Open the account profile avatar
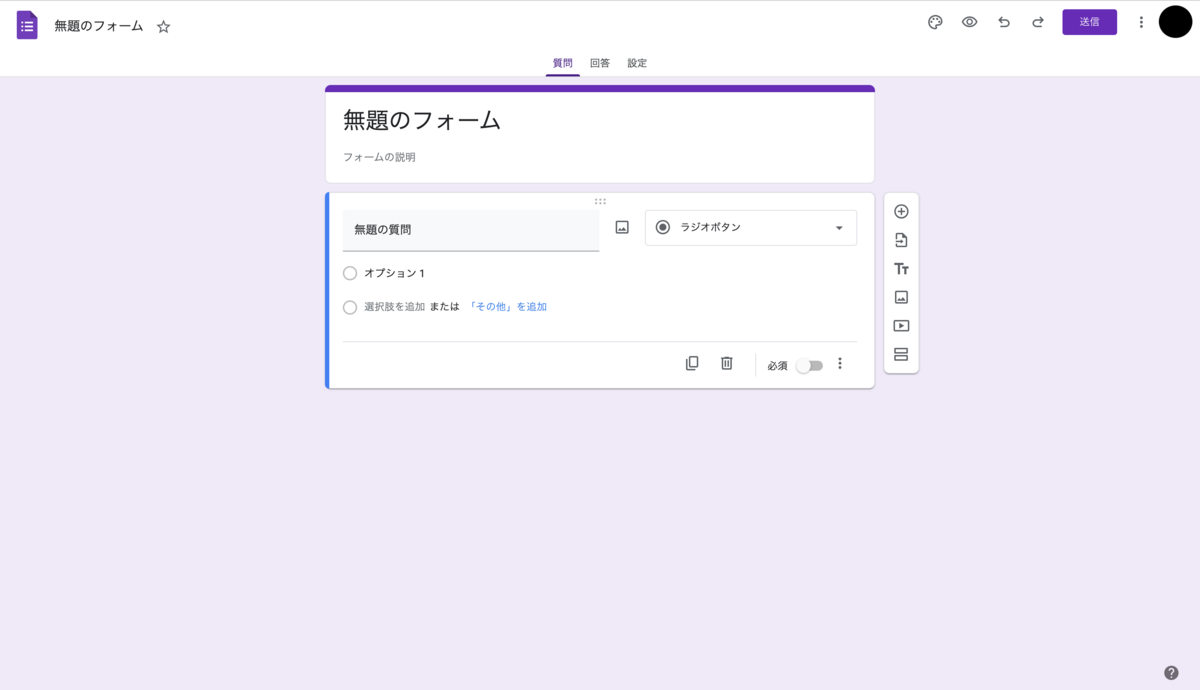The image size is (1200, 690). [1175, 22]
